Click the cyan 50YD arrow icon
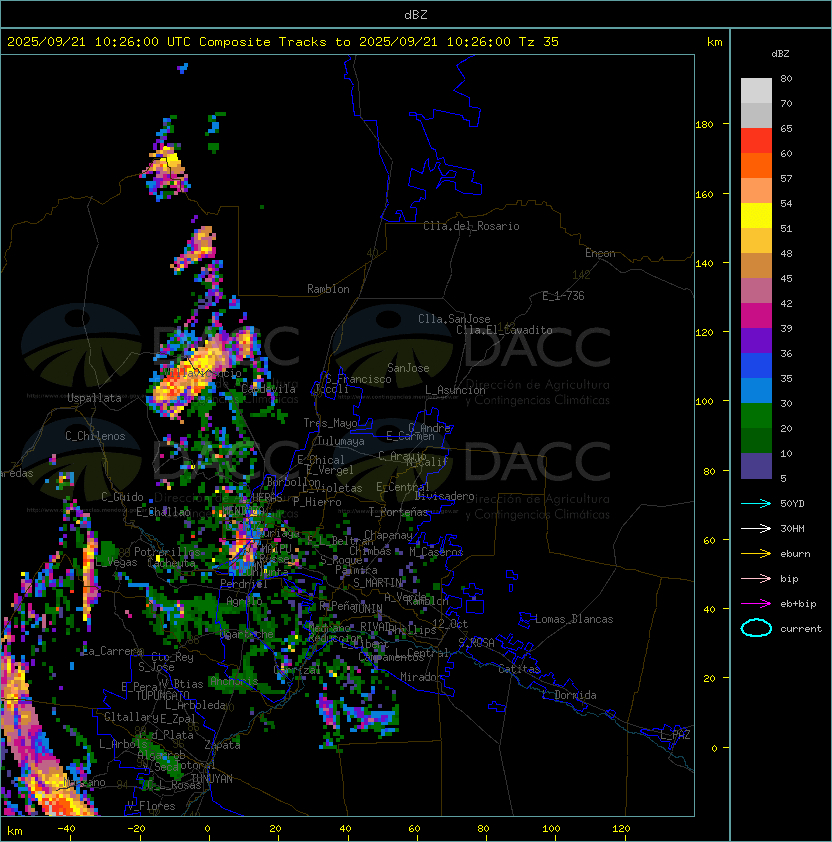Screen dimensions: 832x842 (x=756, y=503)
